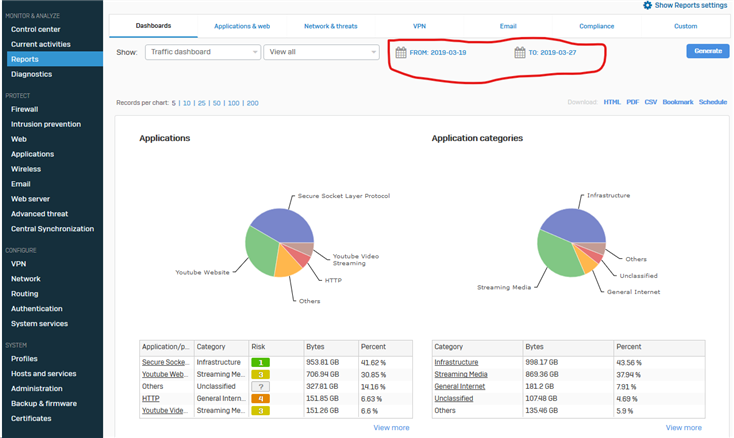Click the Schedule link
This screenshot has height=438, width=734.
pyautogui.click(x=712, y=102)
